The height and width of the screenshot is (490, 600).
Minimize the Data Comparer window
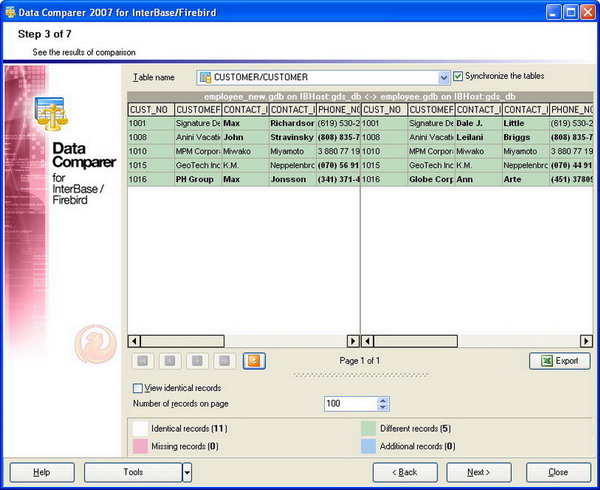click(553, 12)
